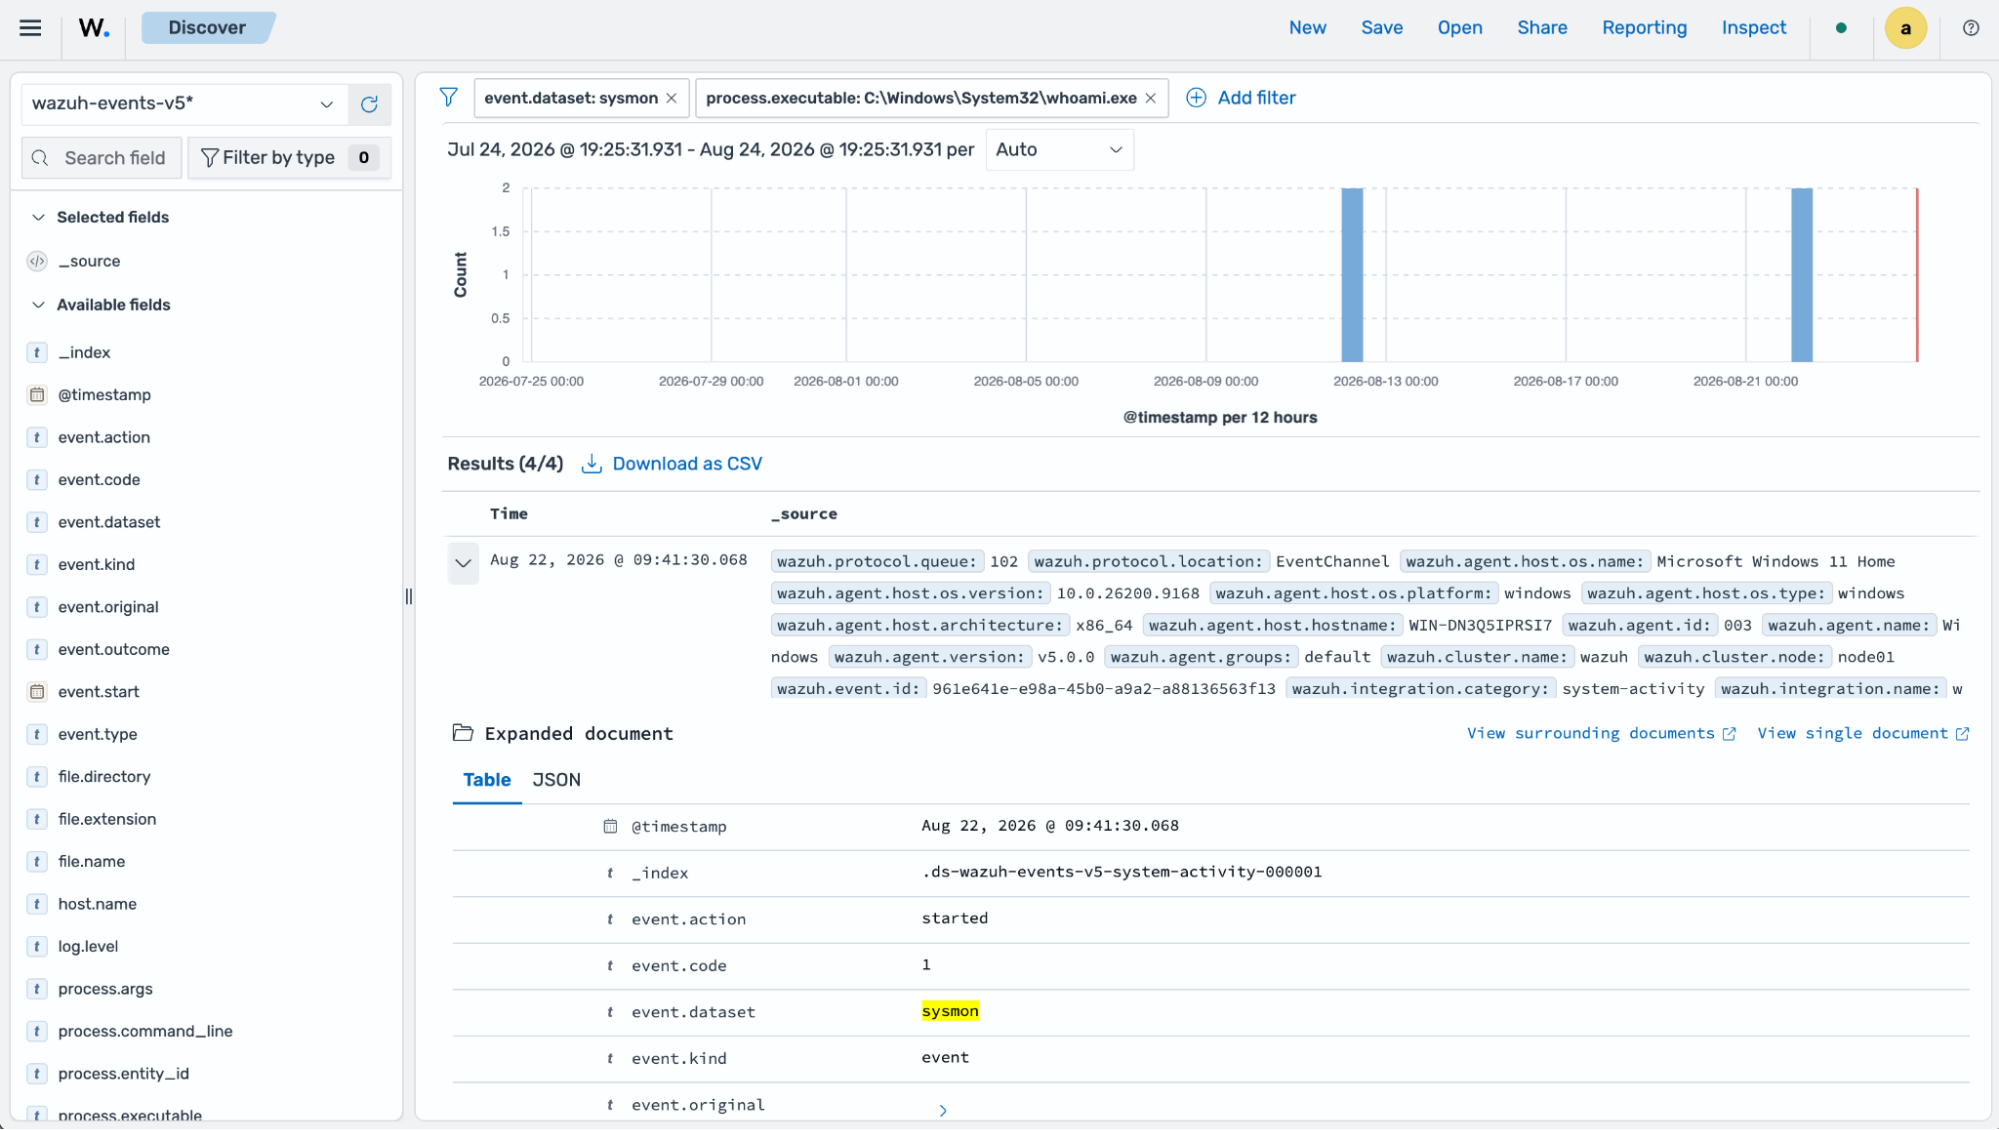Collapse the Aug 22 document row
Image resolution: width=1999 pixels, height=1130 pixels.
pyautogui.click(x=463, y=563)
